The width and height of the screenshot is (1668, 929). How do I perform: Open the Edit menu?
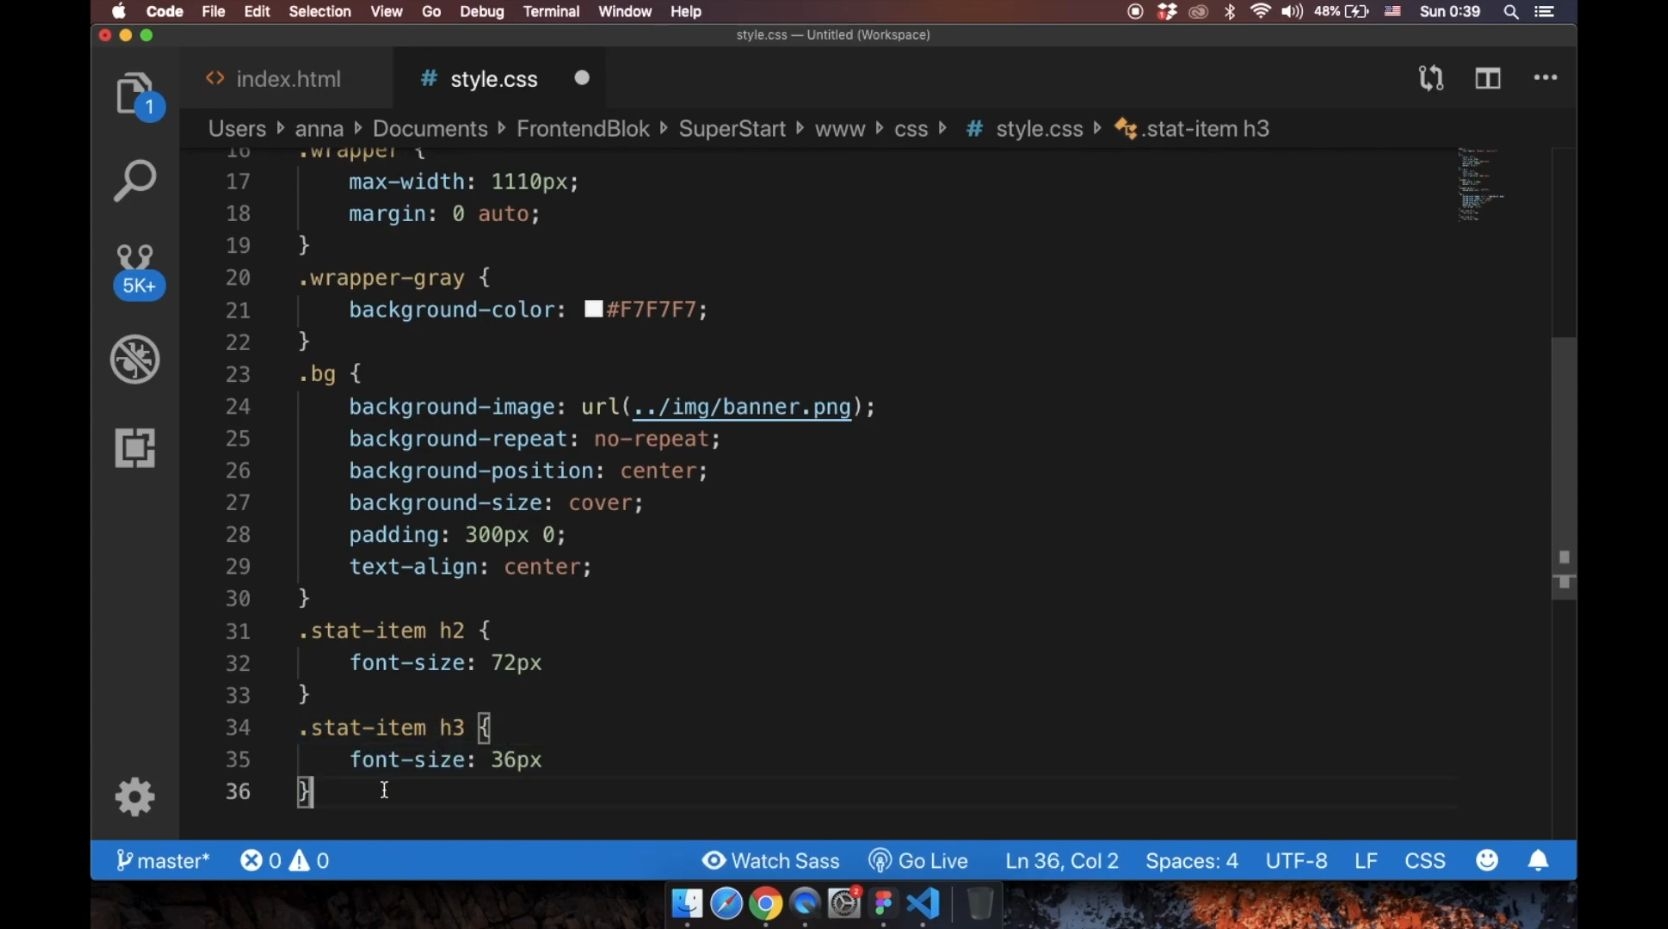tap(257, 12)
